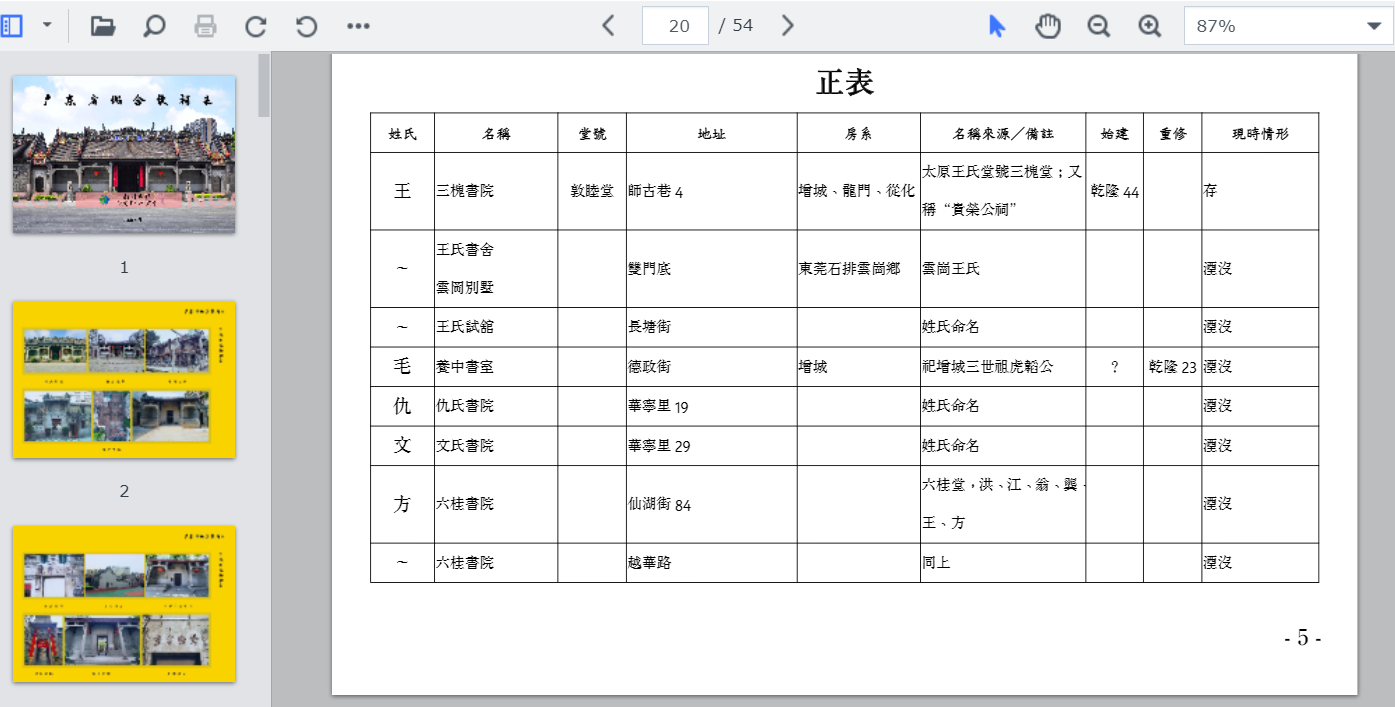Activate the select cursor tool
This screenshot has height=707, width=1395.
(x=996, y=26)
